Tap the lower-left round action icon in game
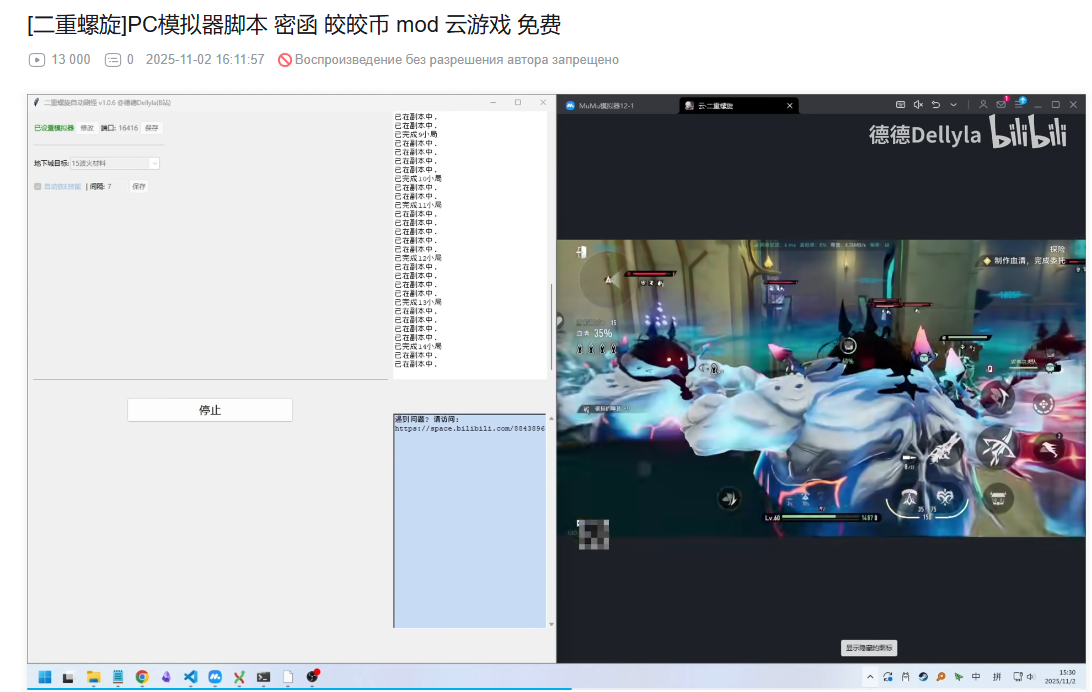The width and height of the screenshot is (1092, 692). (728, 498)
